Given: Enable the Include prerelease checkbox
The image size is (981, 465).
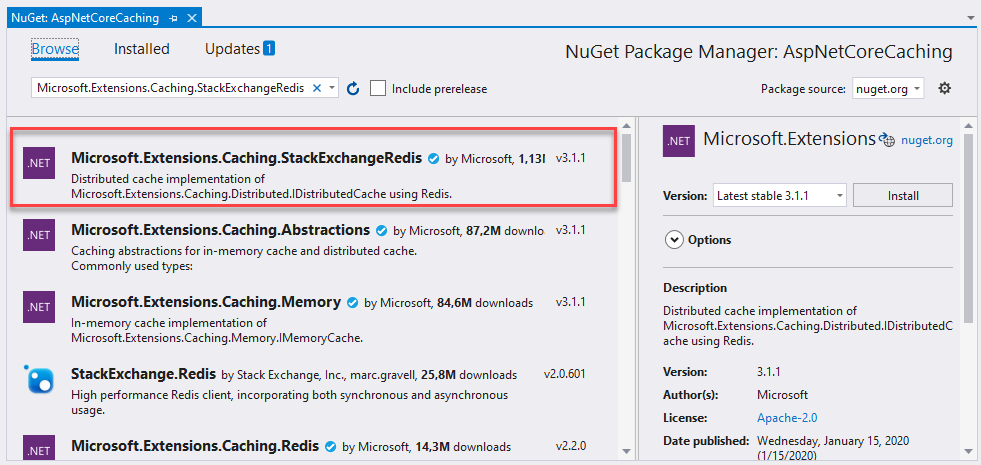Looking at the screenshot, I should [378, 89].
